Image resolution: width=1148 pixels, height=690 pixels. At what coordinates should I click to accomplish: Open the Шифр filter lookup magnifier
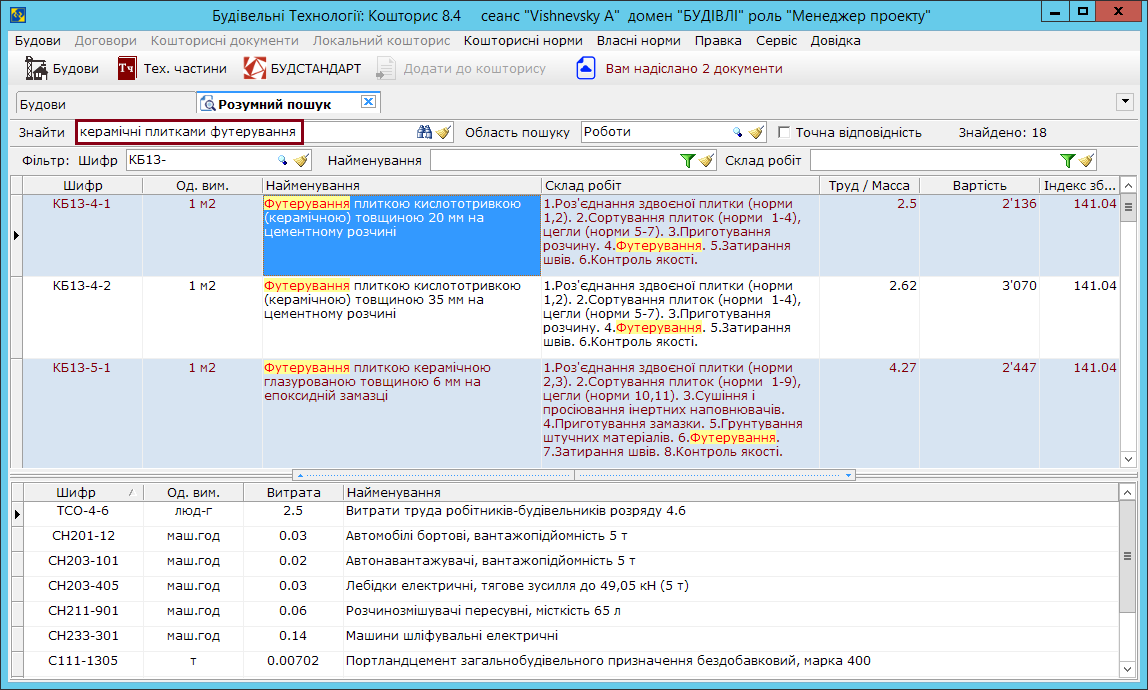(x=283, y=160)
